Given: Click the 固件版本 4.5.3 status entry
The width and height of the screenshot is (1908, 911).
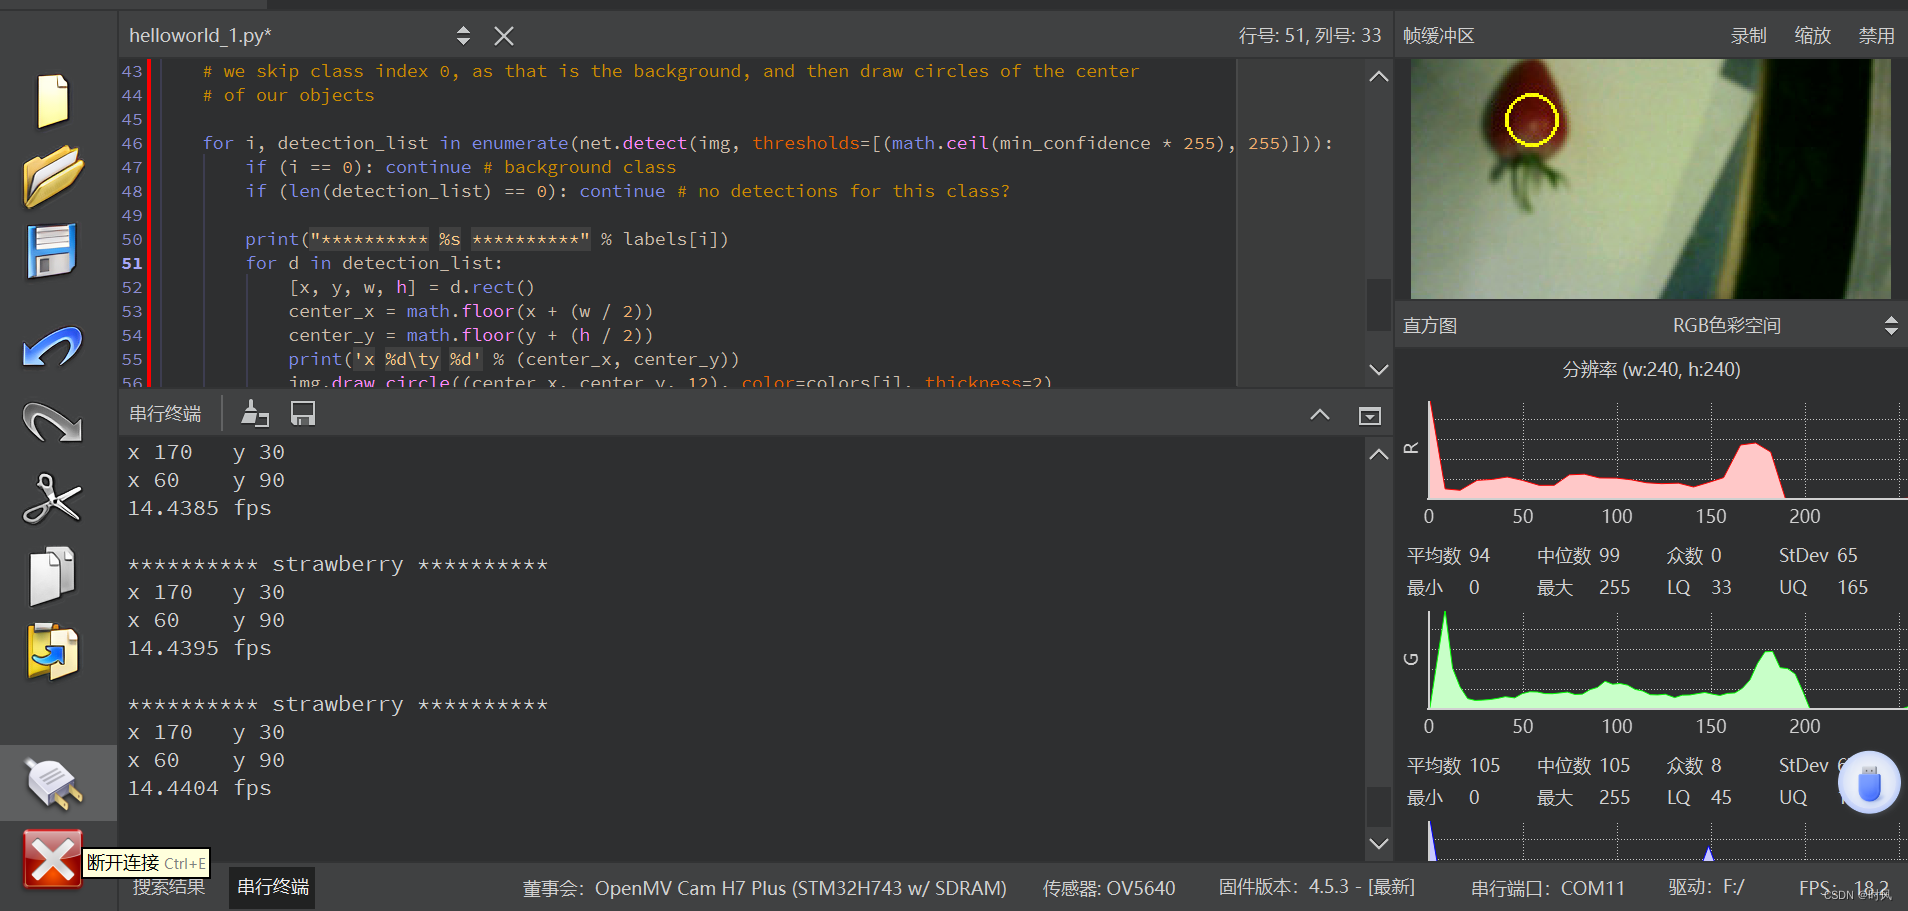Looking at the screenshot, I should tap(1317, 887).
